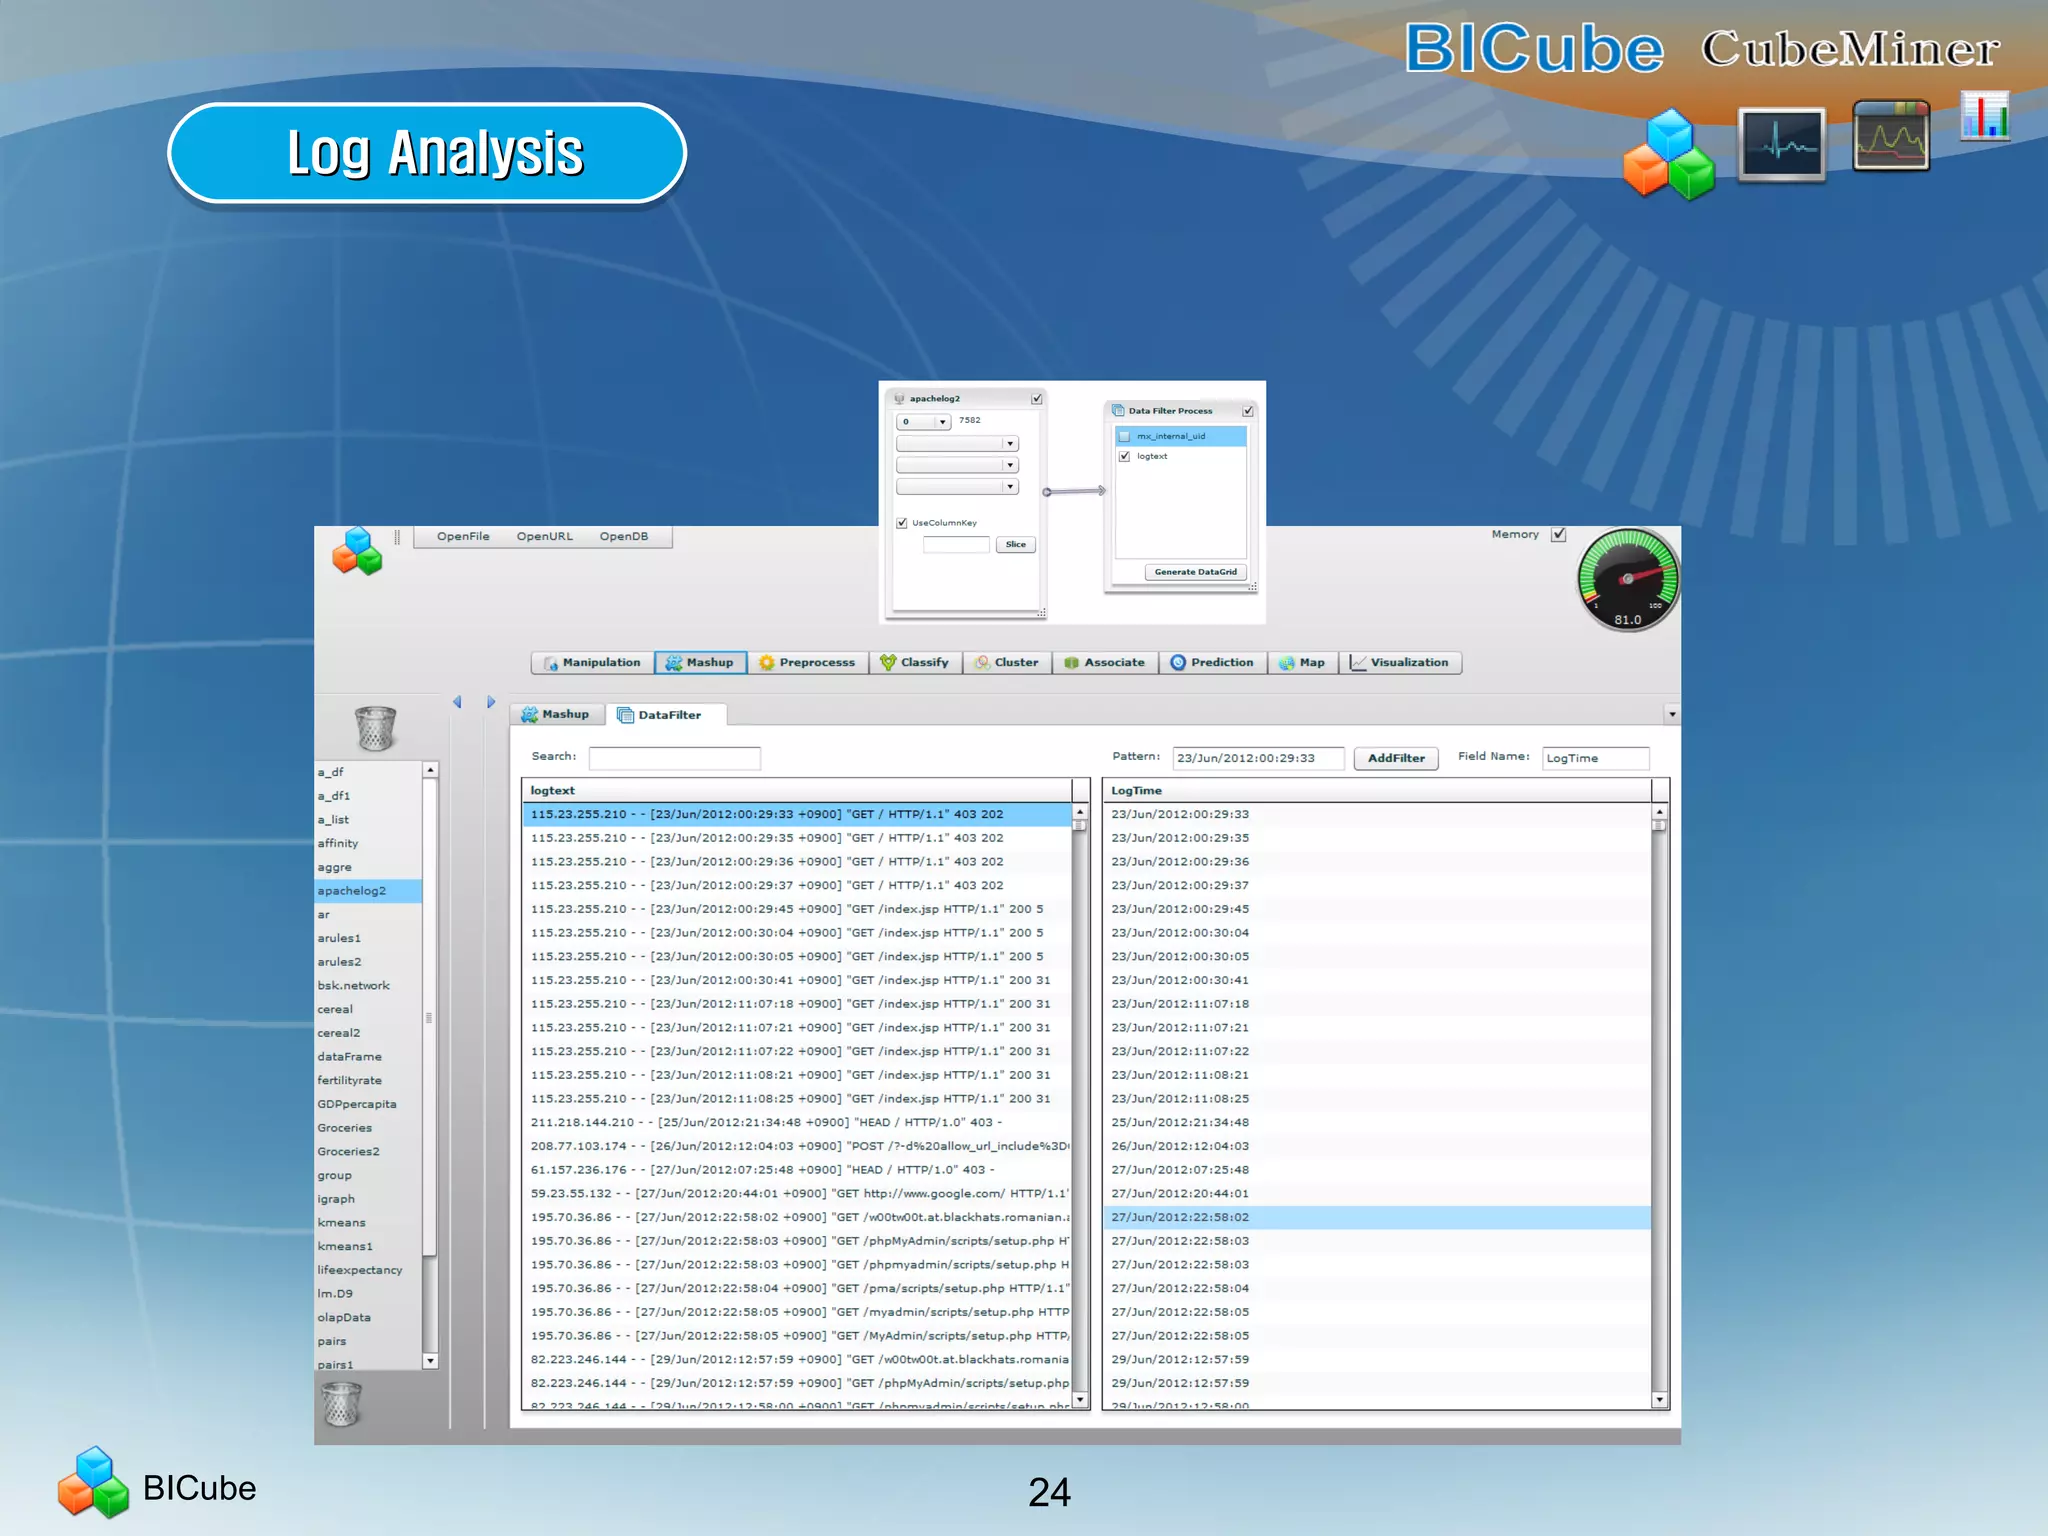Select lifeexpectancy in the dataset list
Screen dimensions: 2048x1536
[368, 1270]
